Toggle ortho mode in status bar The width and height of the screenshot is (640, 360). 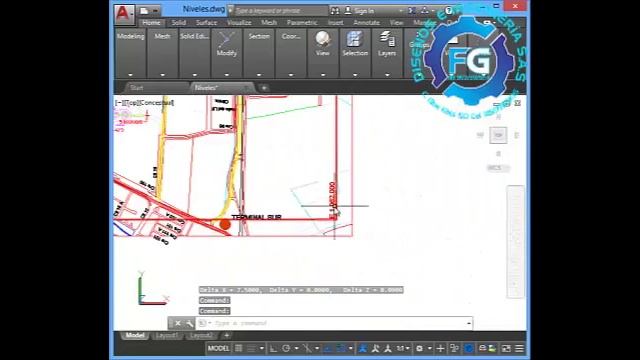(x=273, y=348)
